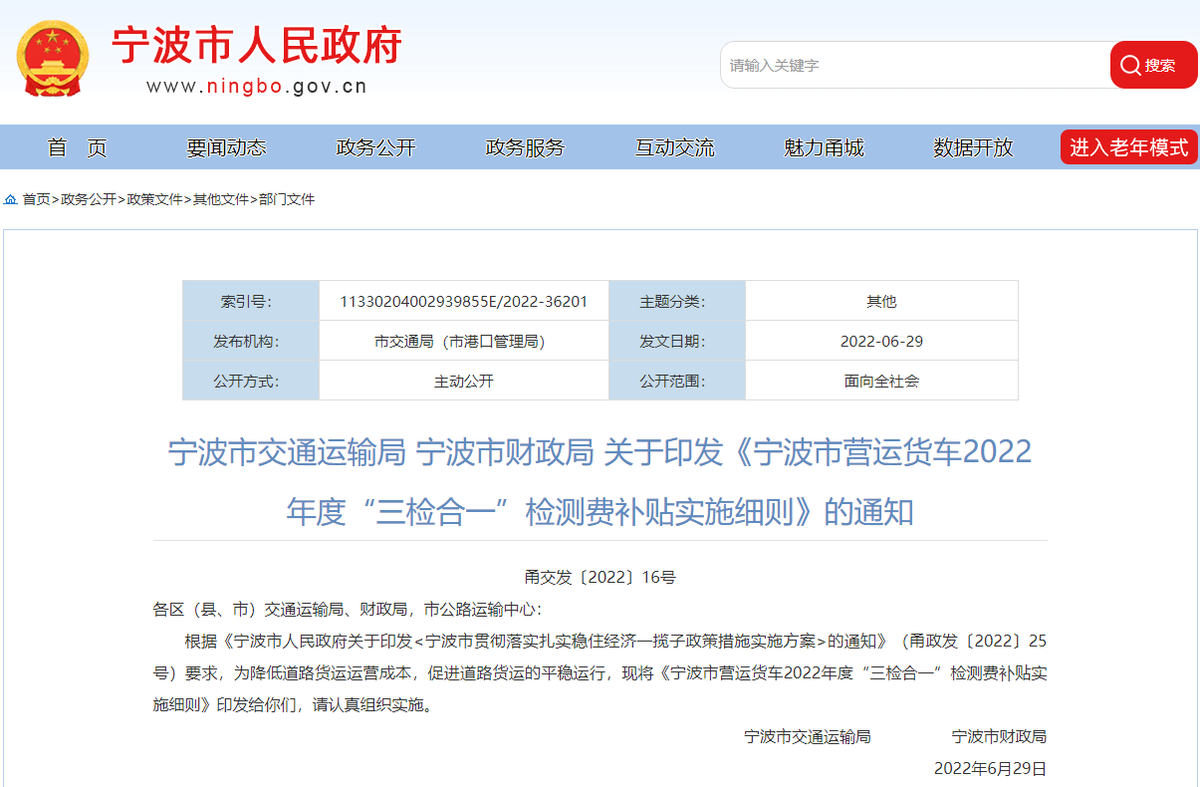Click 市交通局（市港口管理局）cell
The height and width of the screenshot is (787, 1200).
tap(464, 341)
